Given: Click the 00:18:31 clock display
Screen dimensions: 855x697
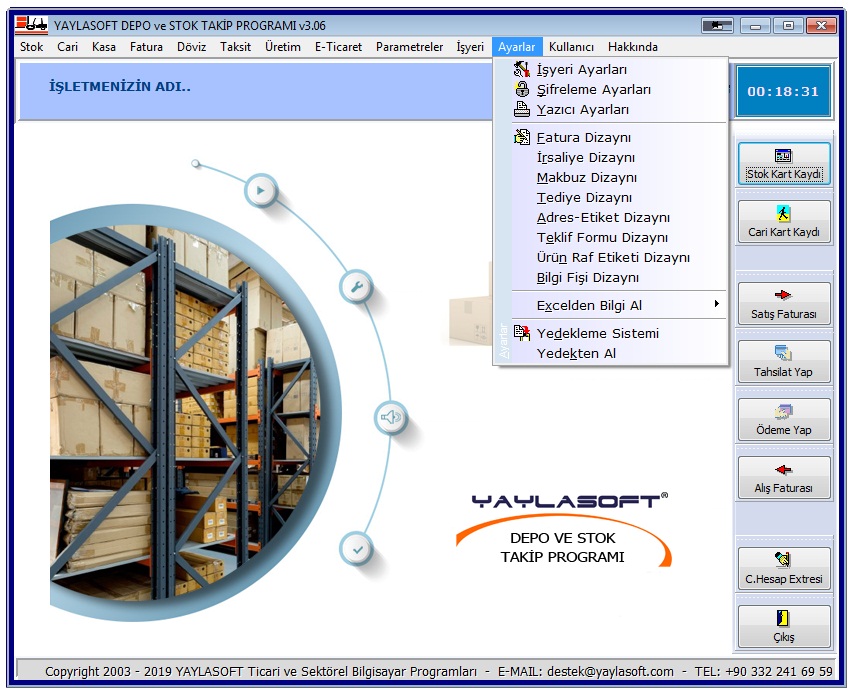Looking at the screenshot, I should [783, 92].
